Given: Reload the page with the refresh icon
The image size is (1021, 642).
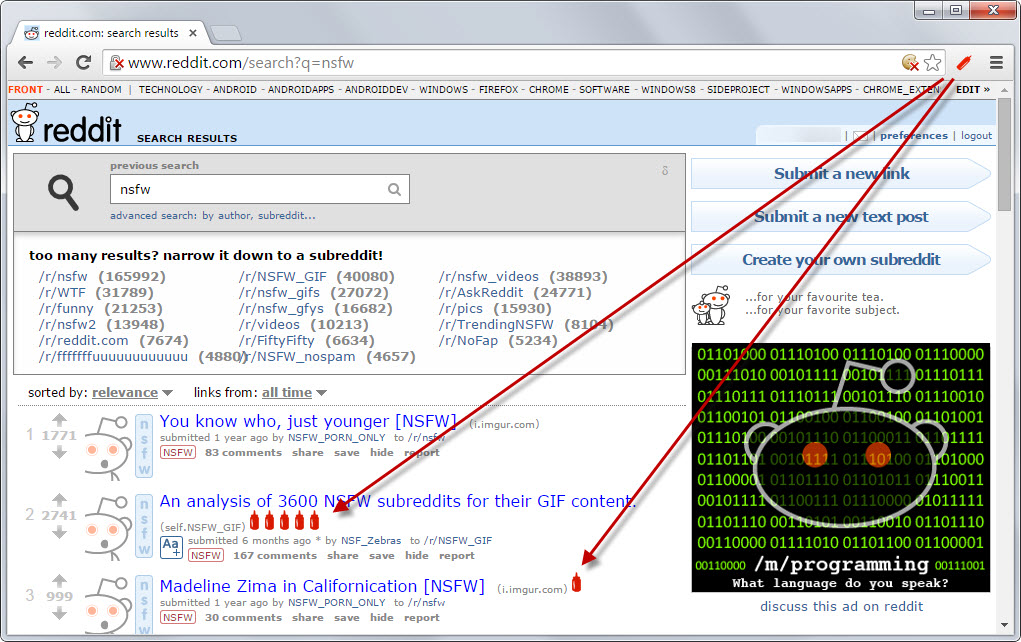Looking at the screenshot, I should (x=83, y=63).
